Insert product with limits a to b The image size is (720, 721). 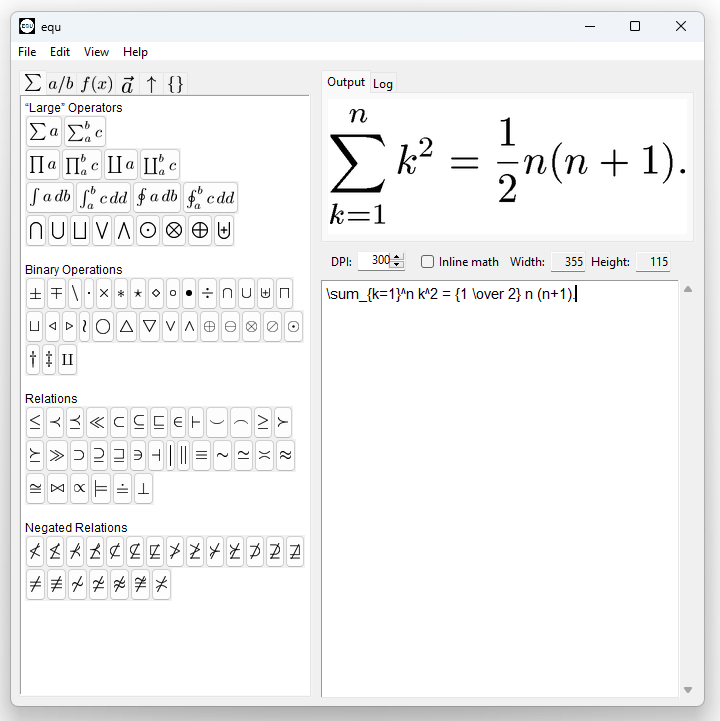[x=82, y=165]
